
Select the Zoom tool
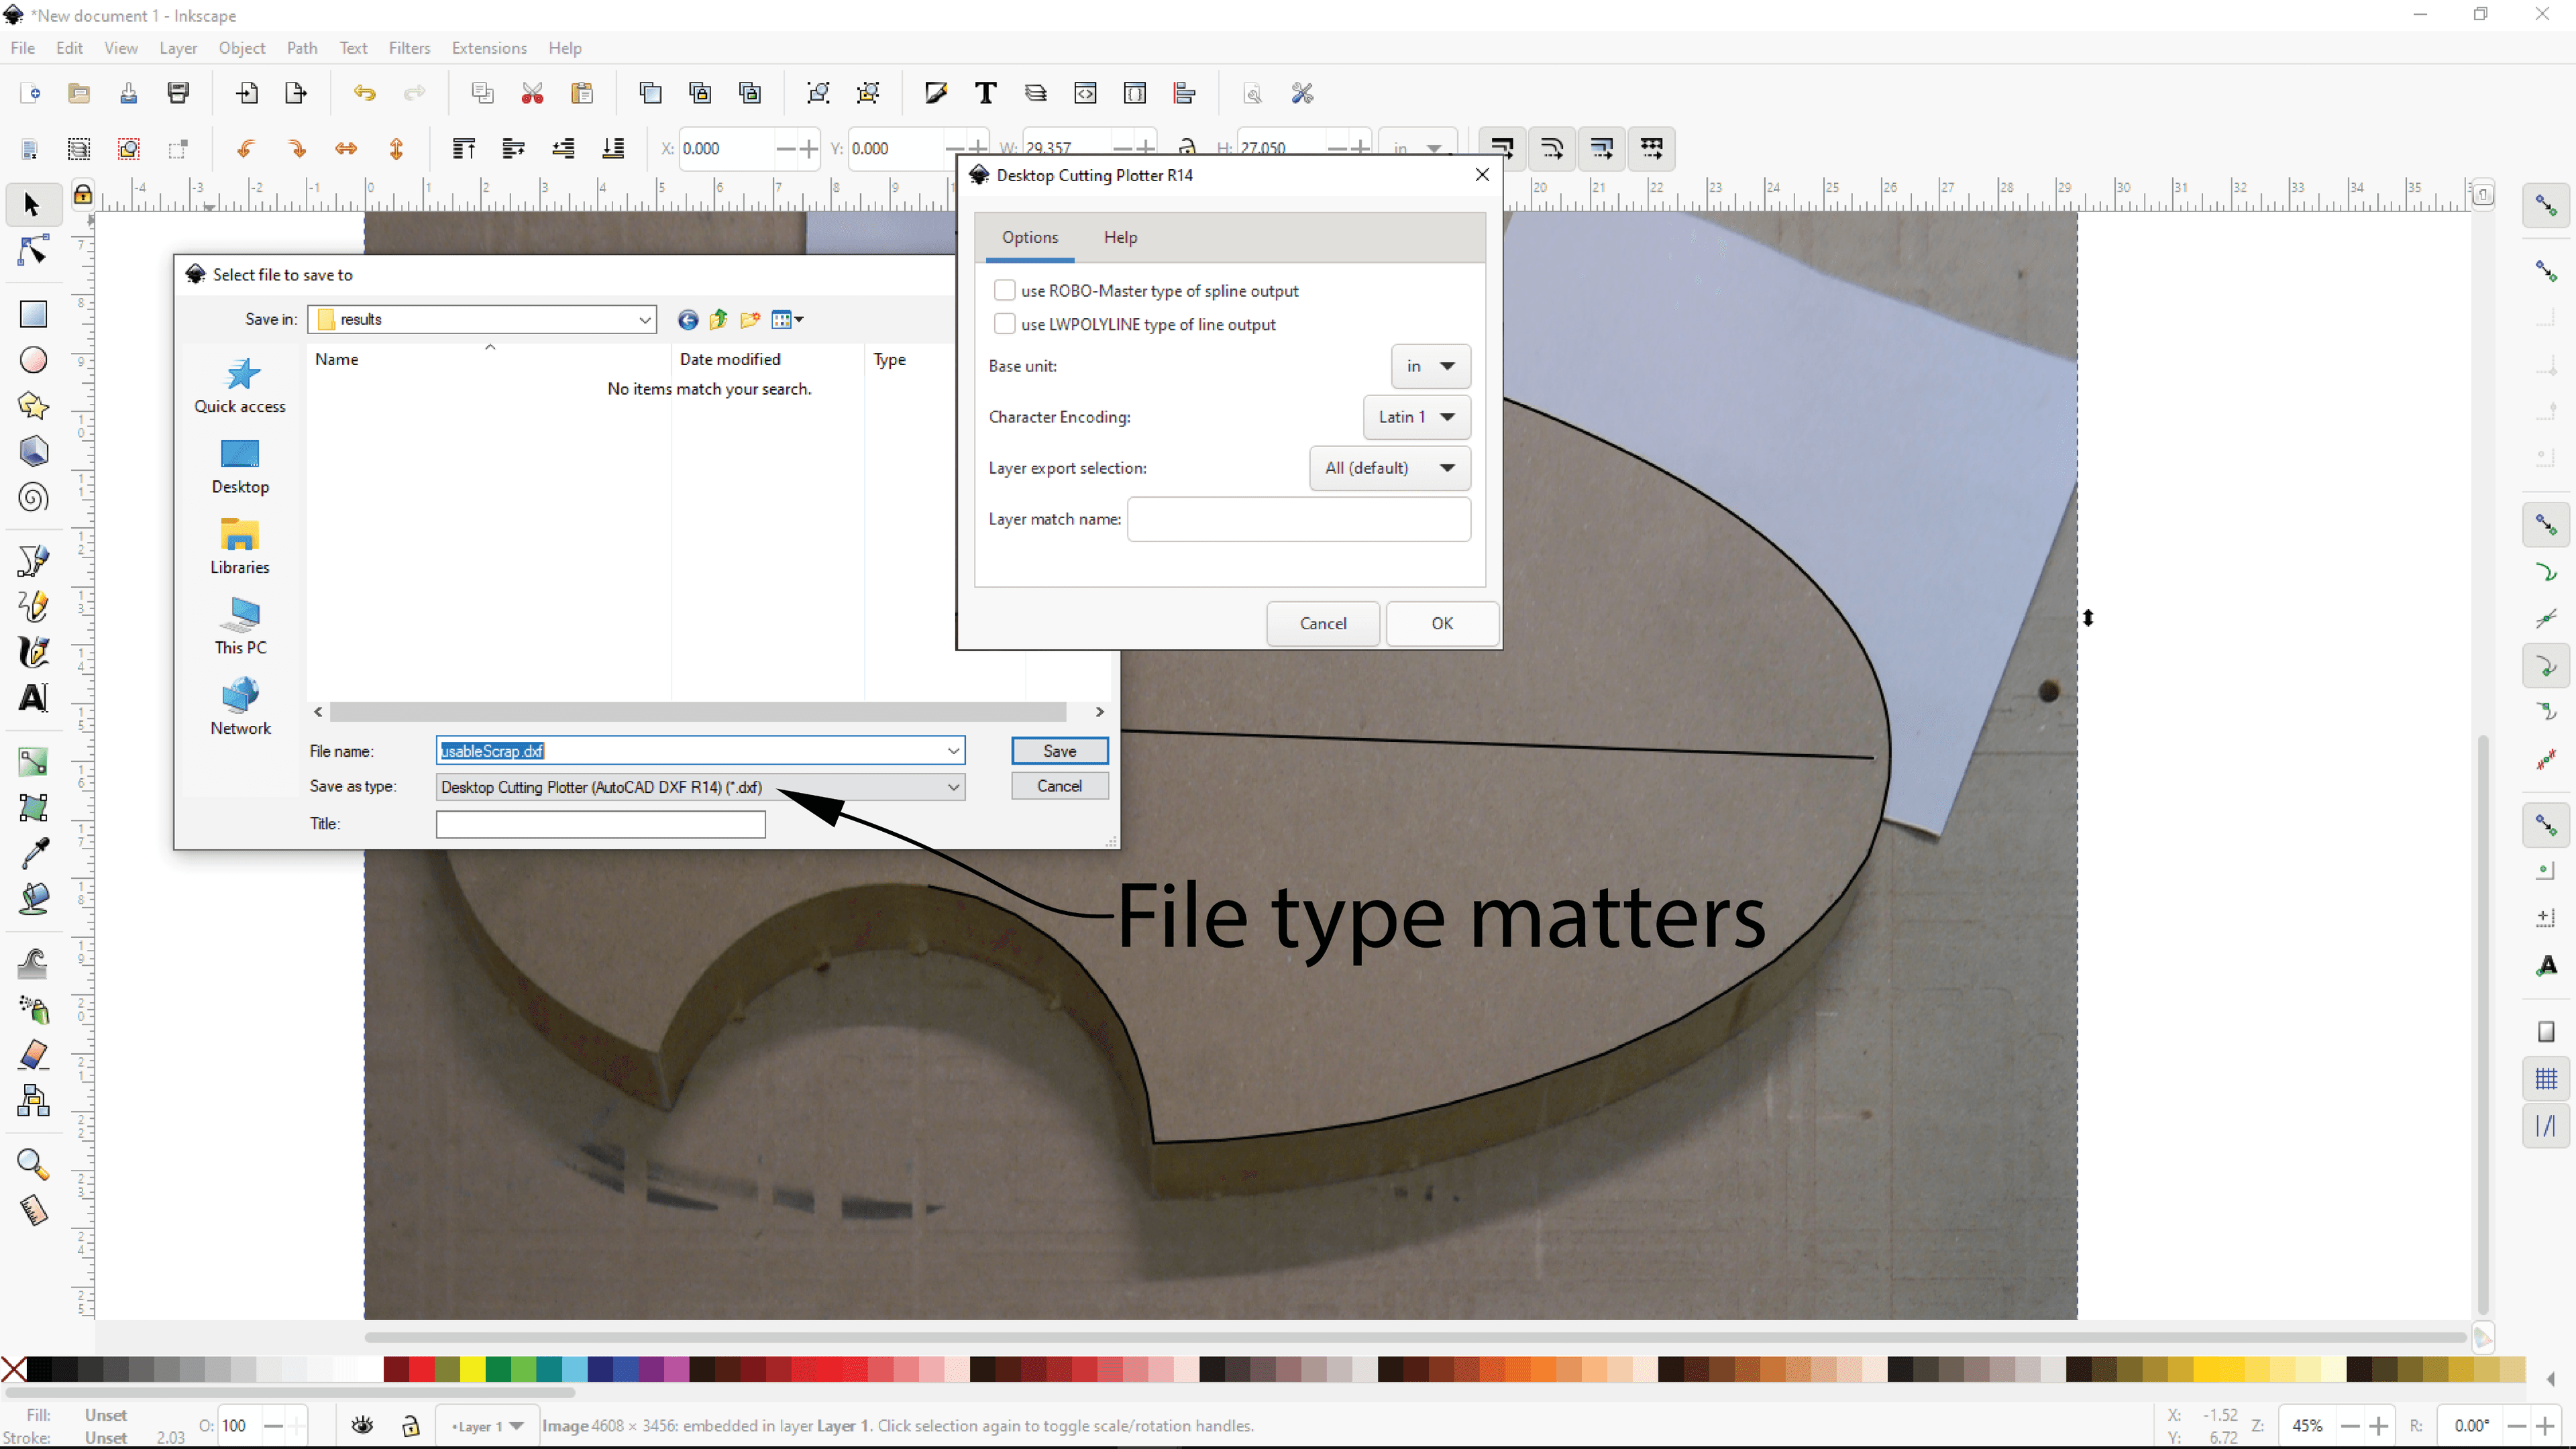(33, 1163)
